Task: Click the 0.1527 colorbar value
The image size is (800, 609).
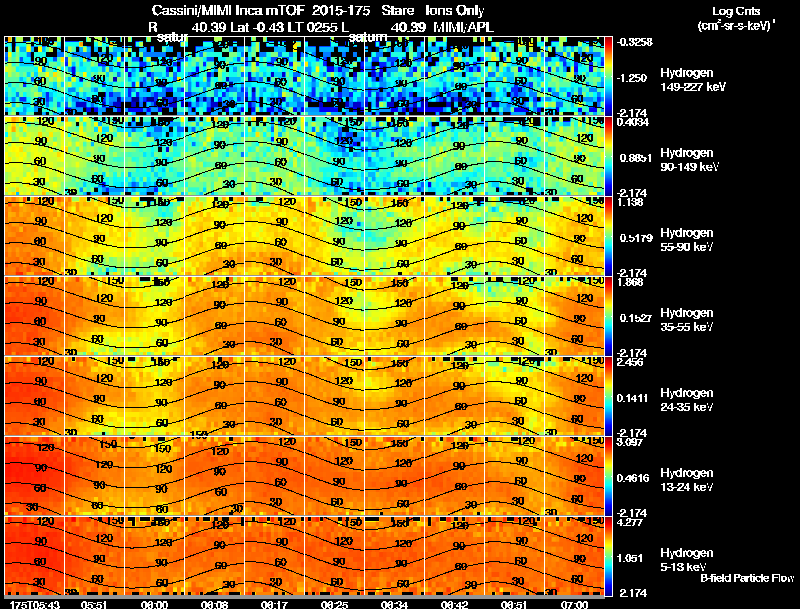Action: click(636, 318)
